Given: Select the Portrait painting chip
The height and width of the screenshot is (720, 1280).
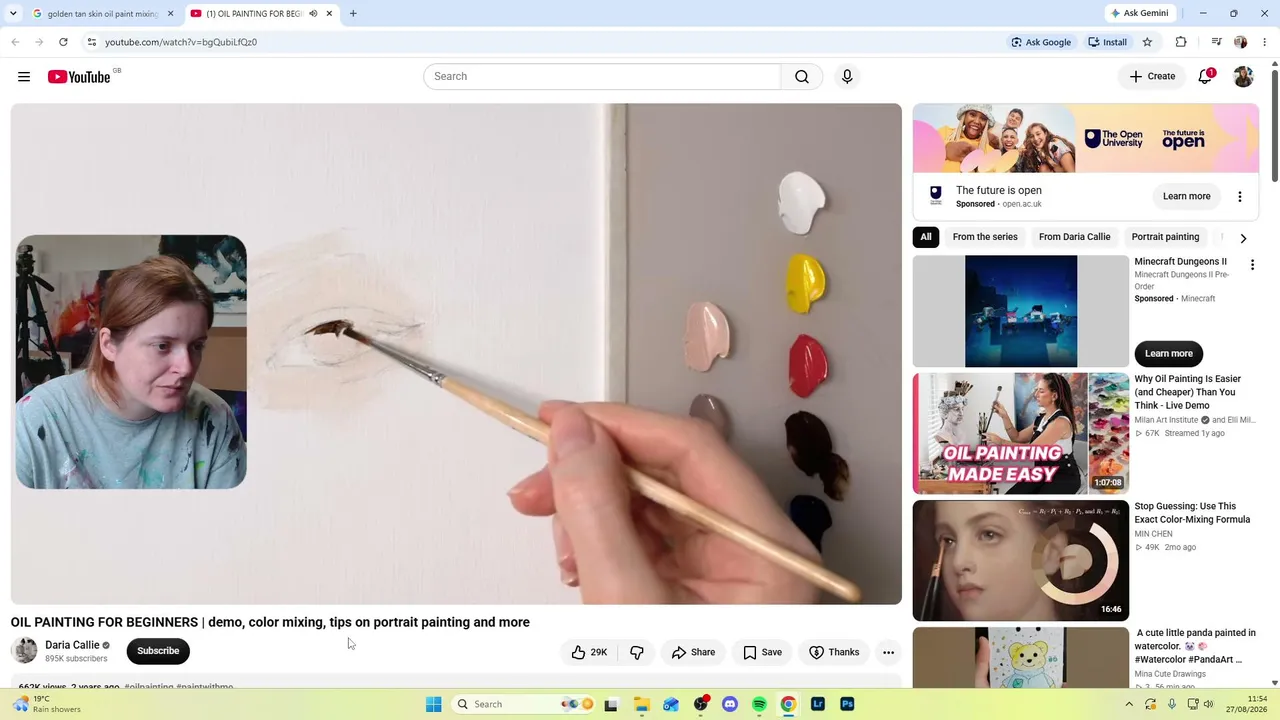Looking at the screenshot, I should pyautogui.click(x=1165, y=237).
